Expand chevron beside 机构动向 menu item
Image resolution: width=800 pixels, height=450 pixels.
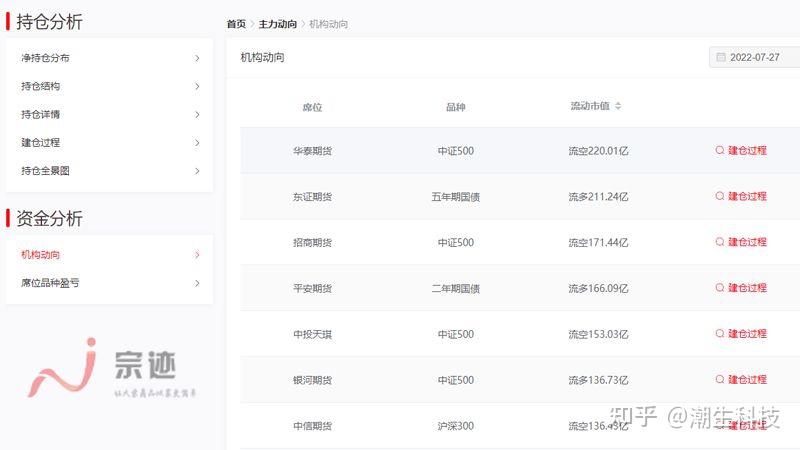pos(197,255)
